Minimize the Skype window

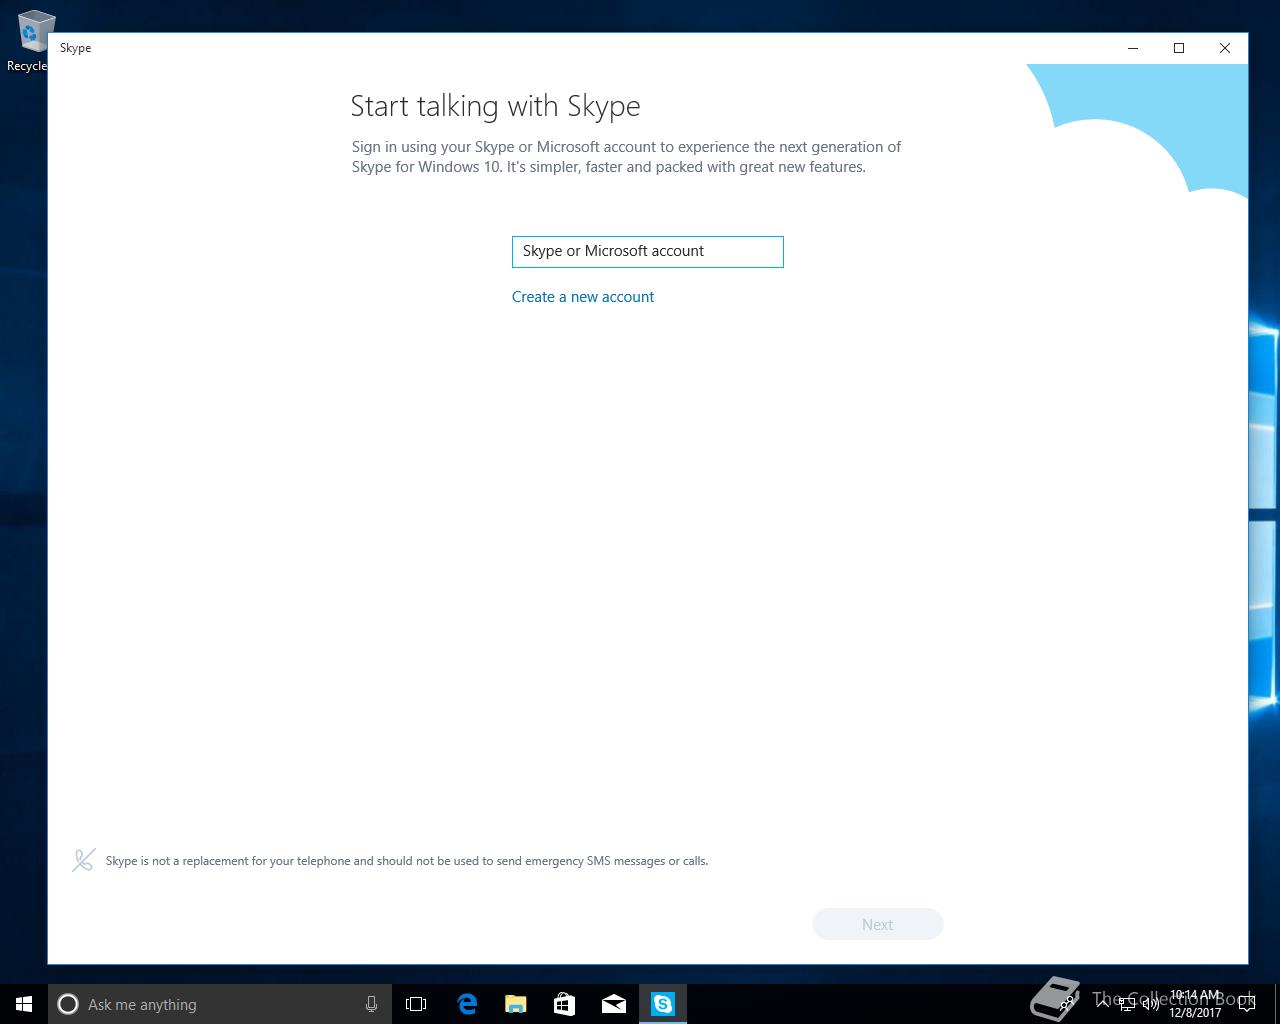pyautogui.click(x=1133, y=48)
